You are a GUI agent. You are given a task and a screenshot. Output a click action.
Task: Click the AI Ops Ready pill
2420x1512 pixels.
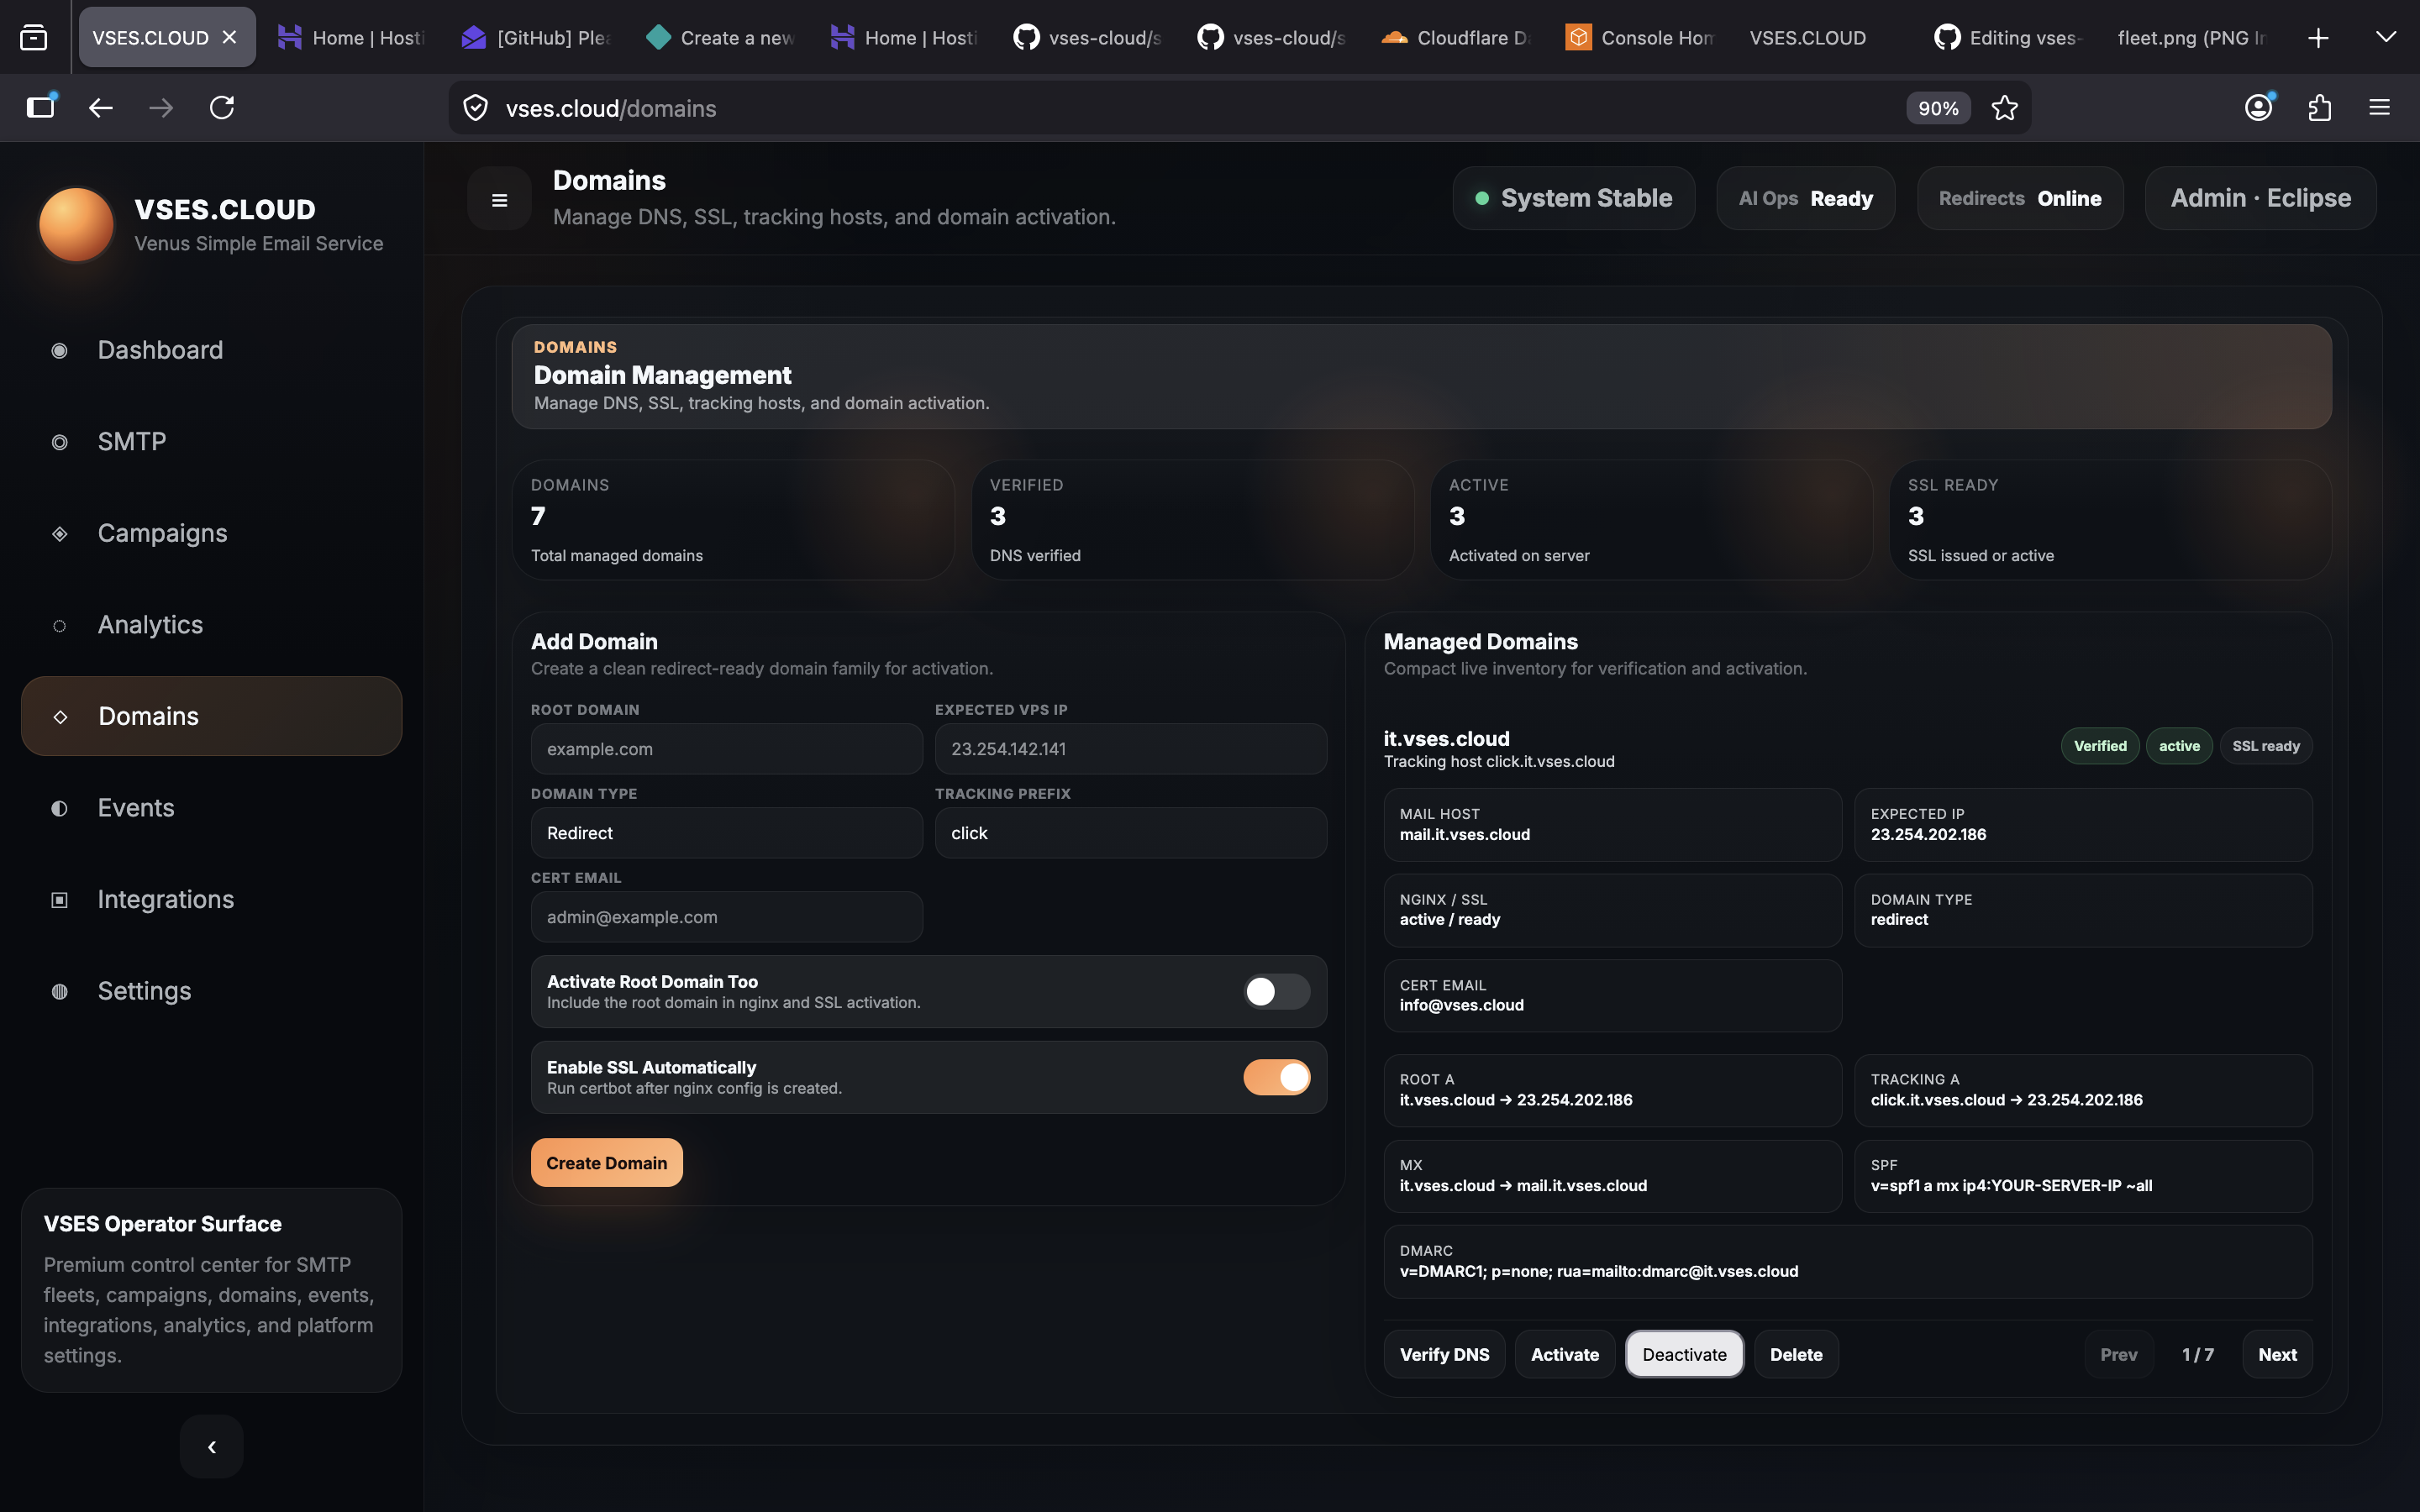tap(1805, 198)
